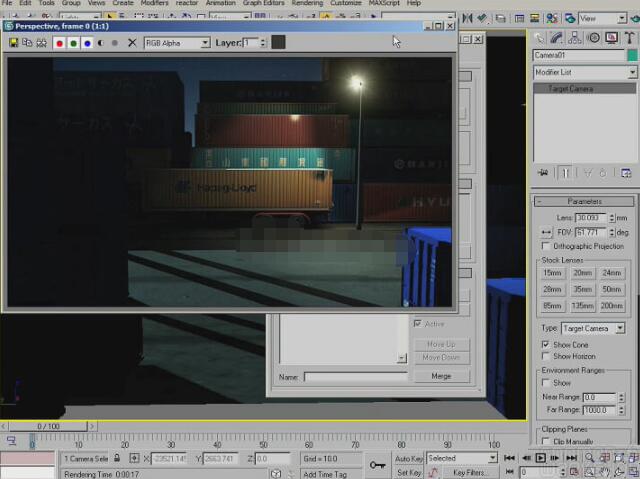Switch to the Display panel tab
The height and width of the screenshot is (479, 640).
(x=611, y=38)
